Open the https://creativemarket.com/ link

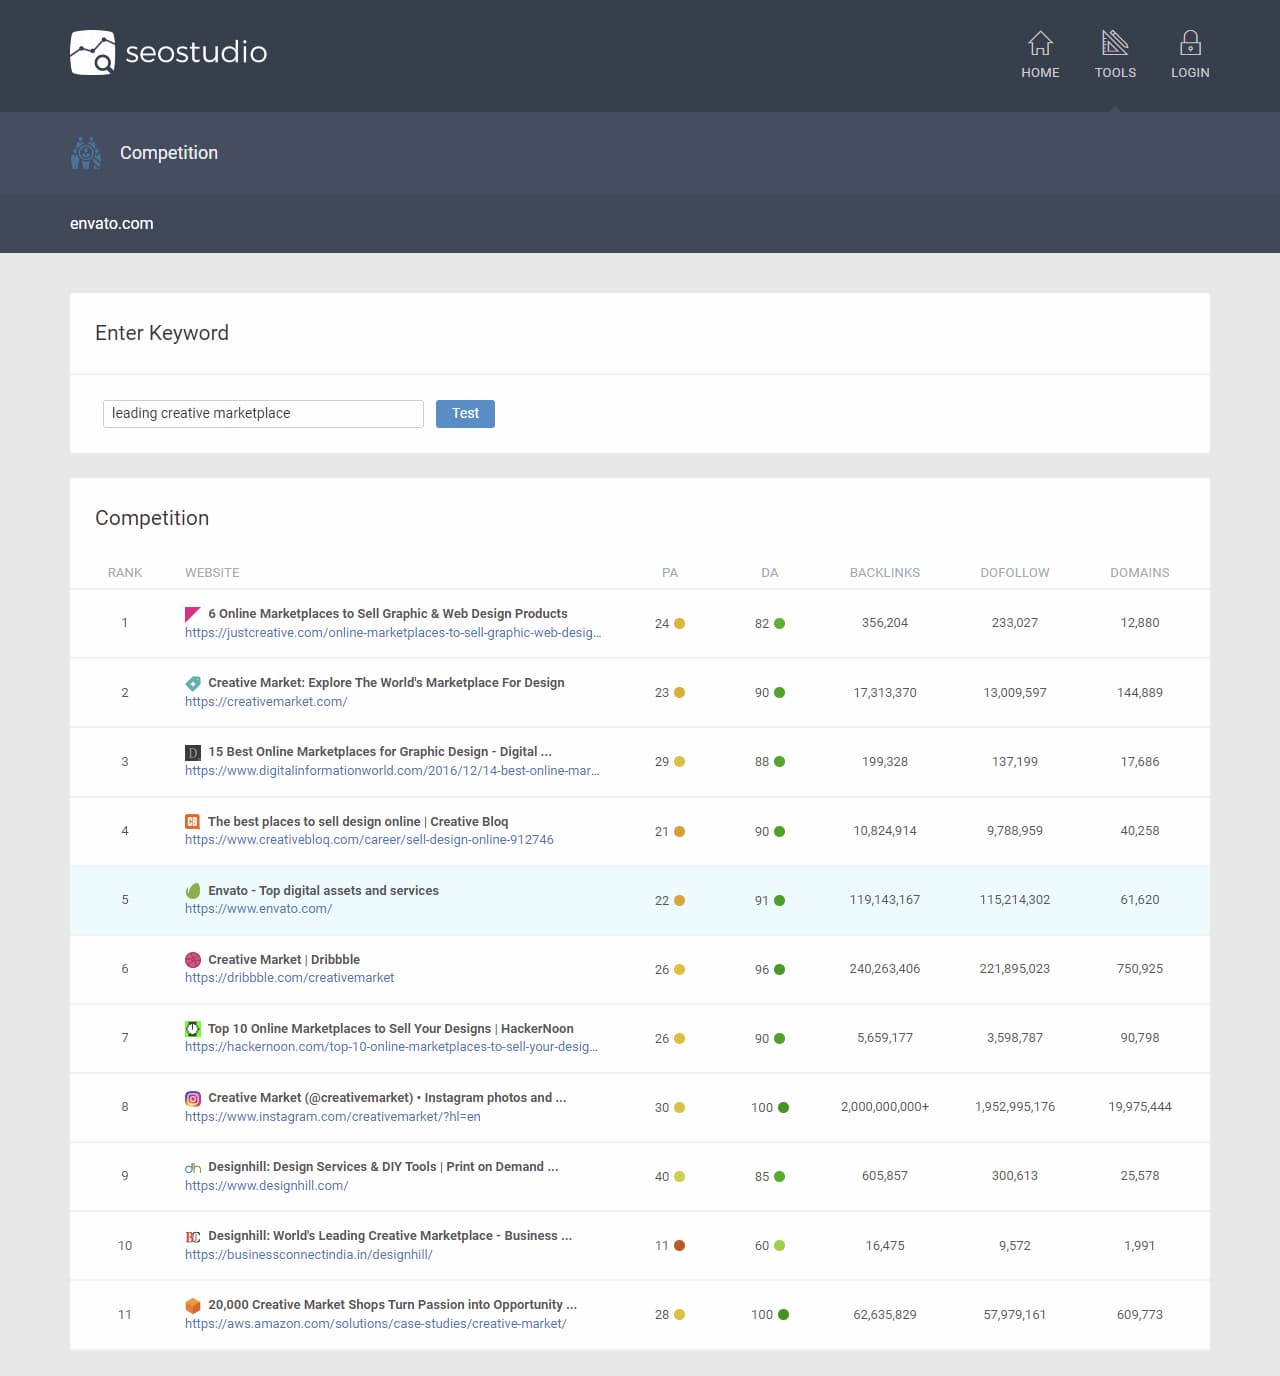pyautogui.click(x=266, y=702)
